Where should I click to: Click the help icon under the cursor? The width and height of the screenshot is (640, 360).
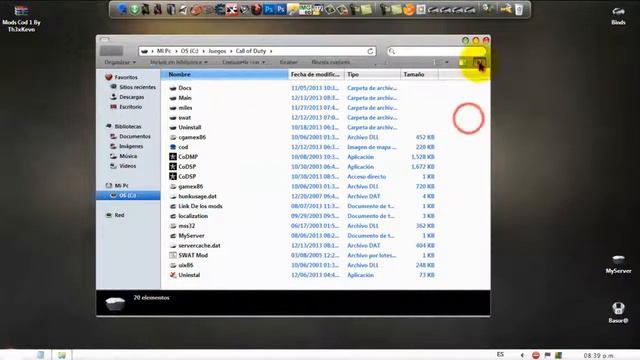[479, 62]
